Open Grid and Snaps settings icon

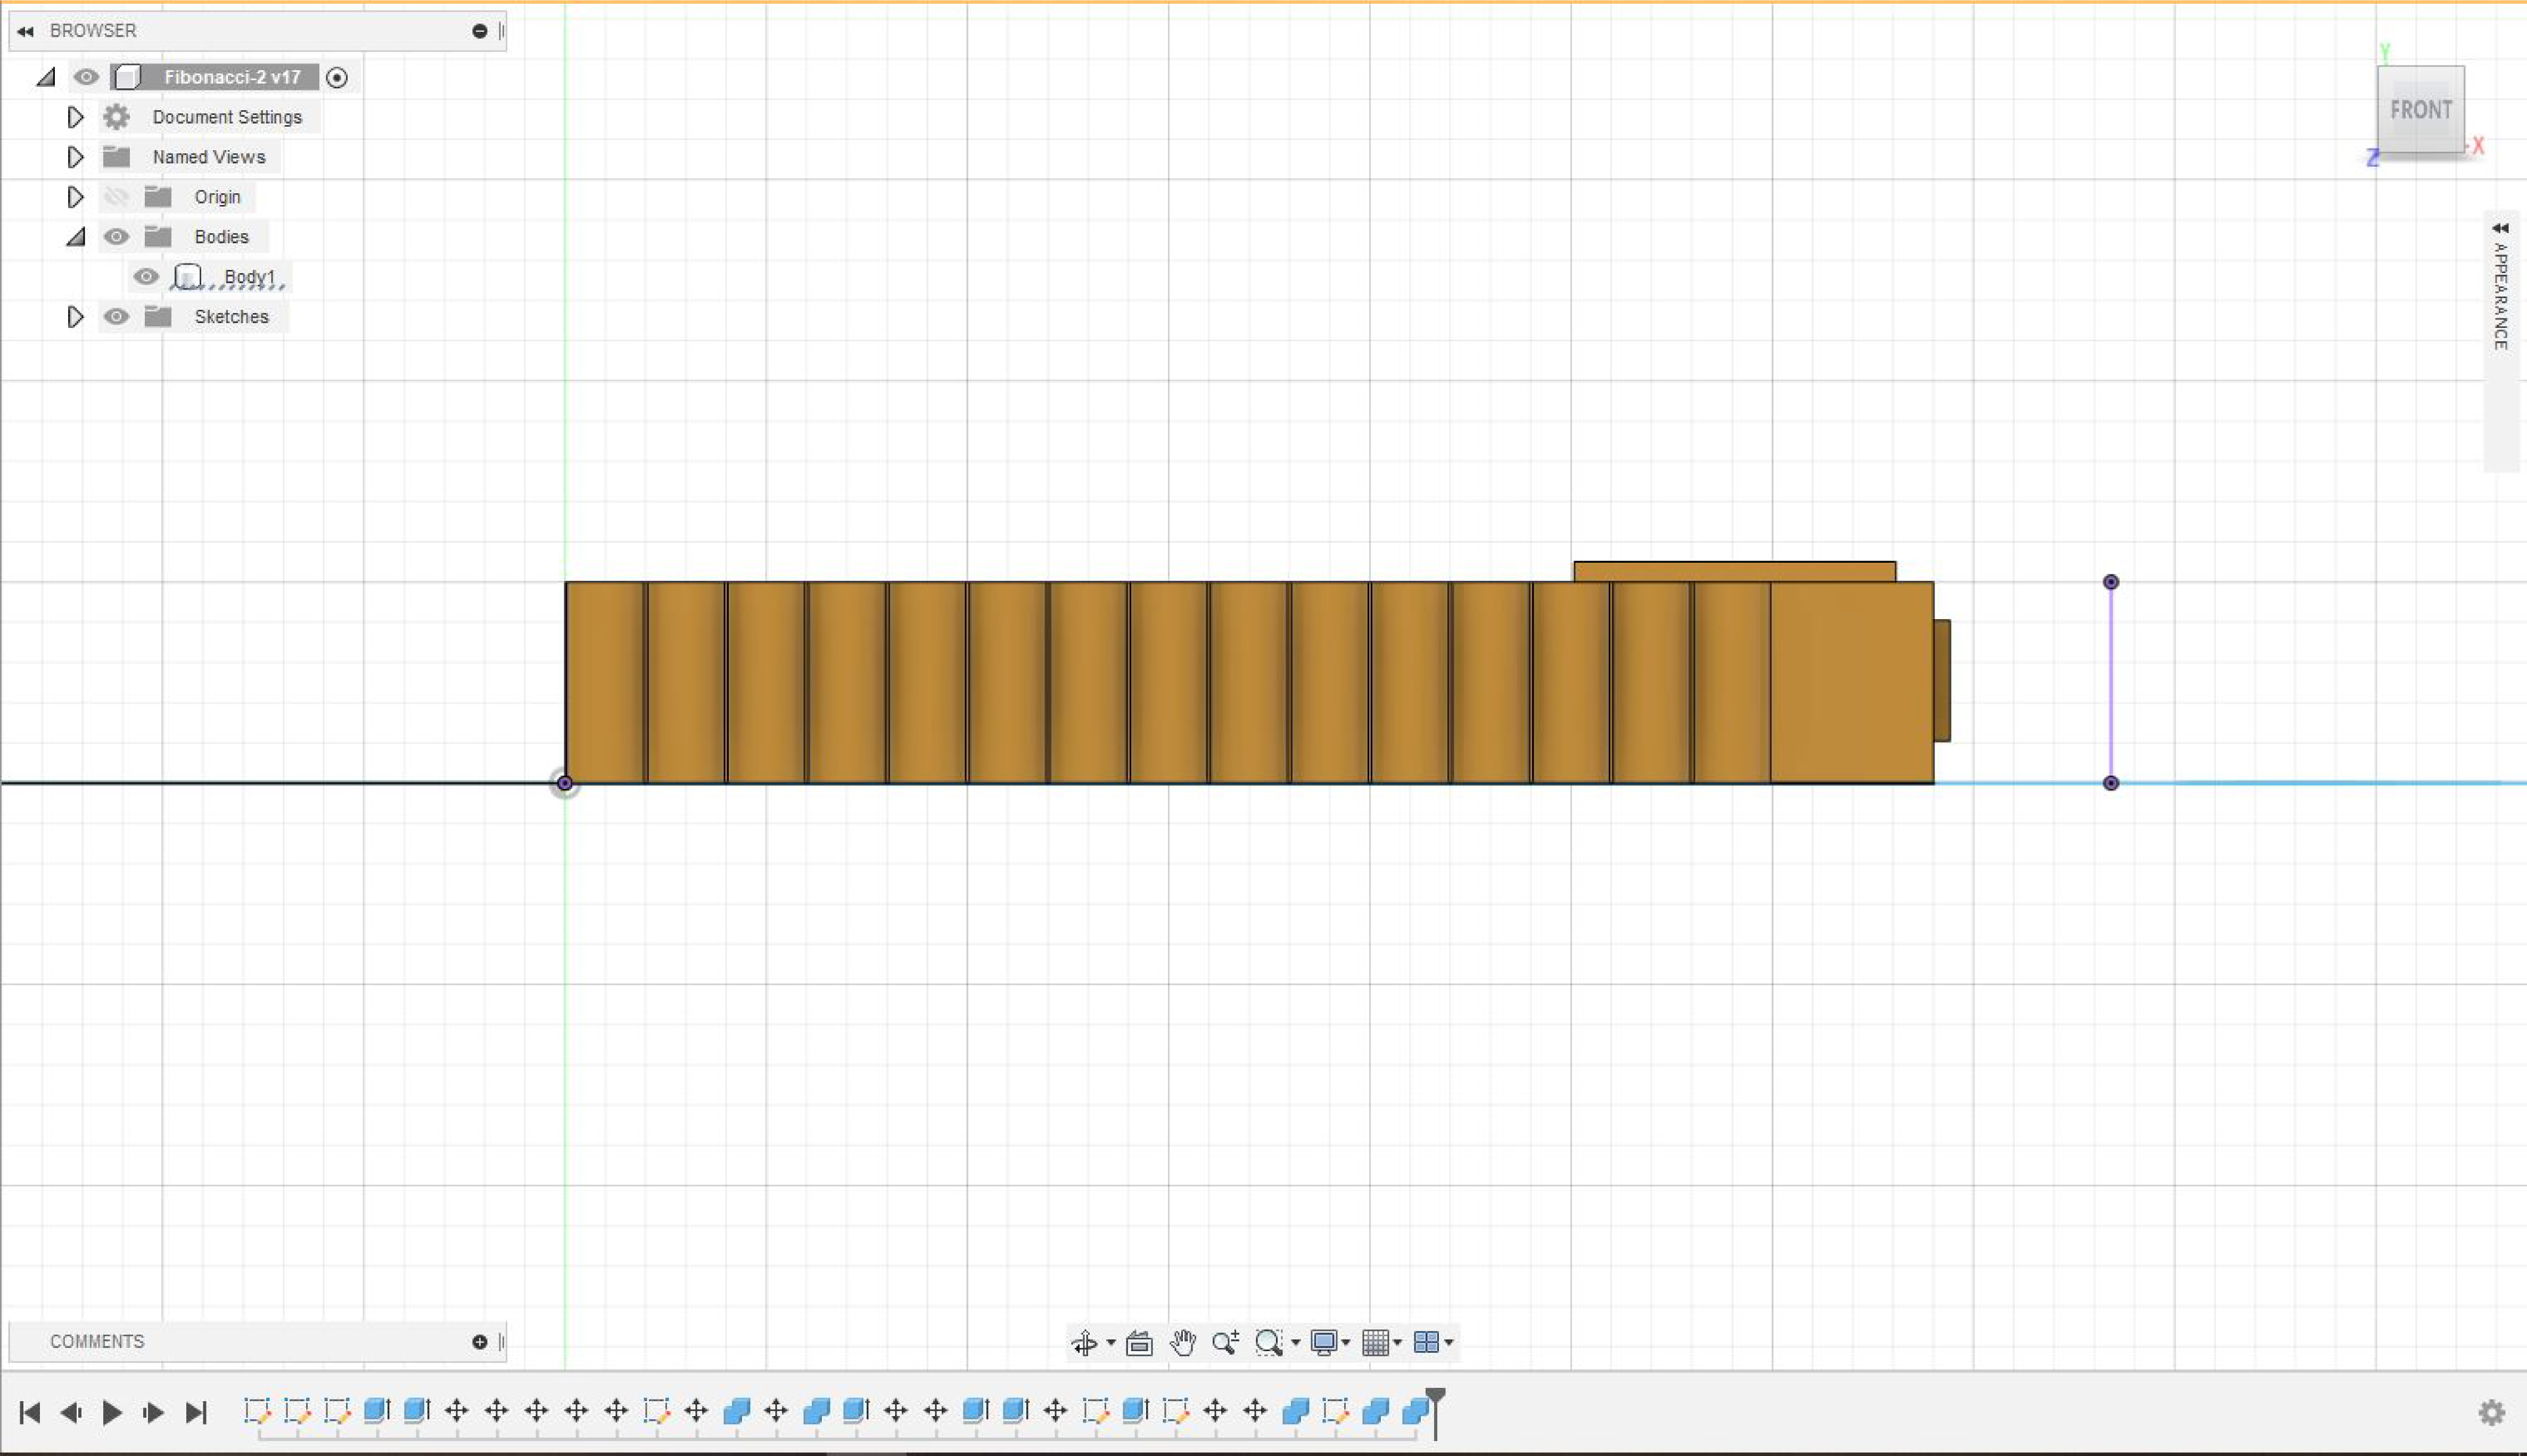[1376, 1343]
